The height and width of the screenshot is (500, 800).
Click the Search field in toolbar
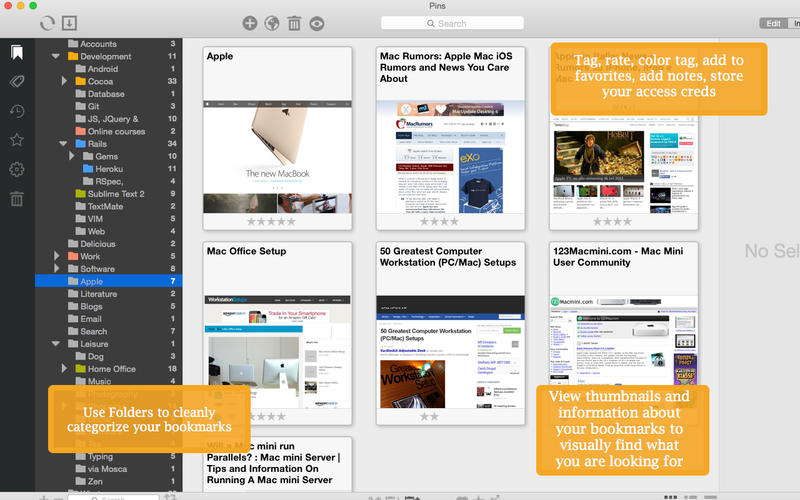click(x=452, y=23)
